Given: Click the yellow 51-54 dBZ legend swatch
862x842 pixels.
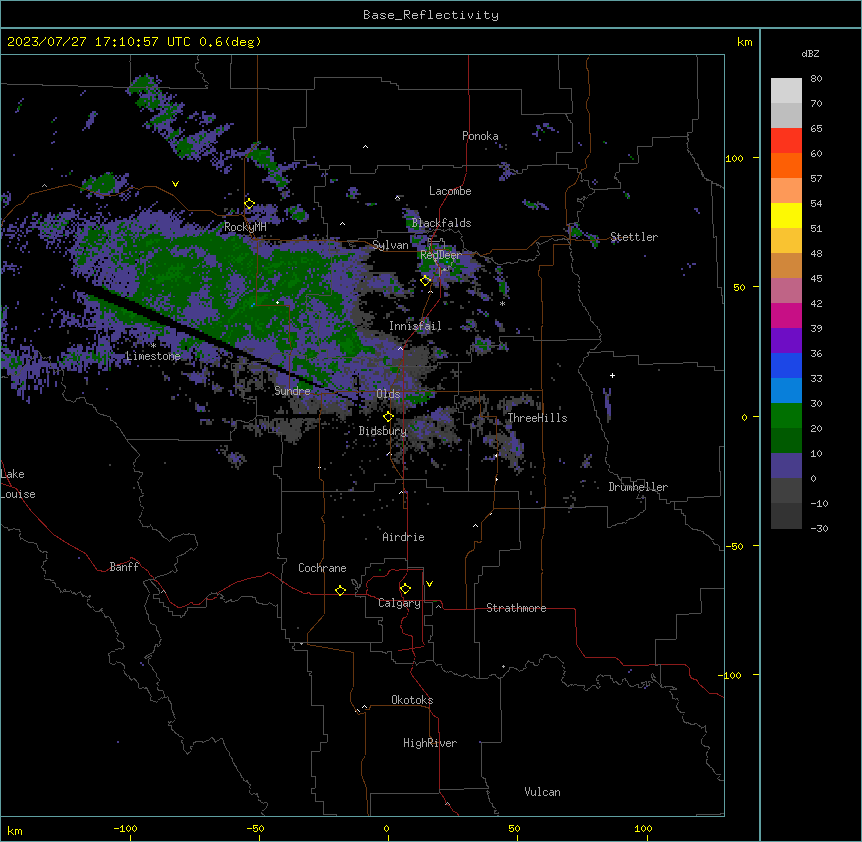Looking at the screenshot, I should 786,216.
